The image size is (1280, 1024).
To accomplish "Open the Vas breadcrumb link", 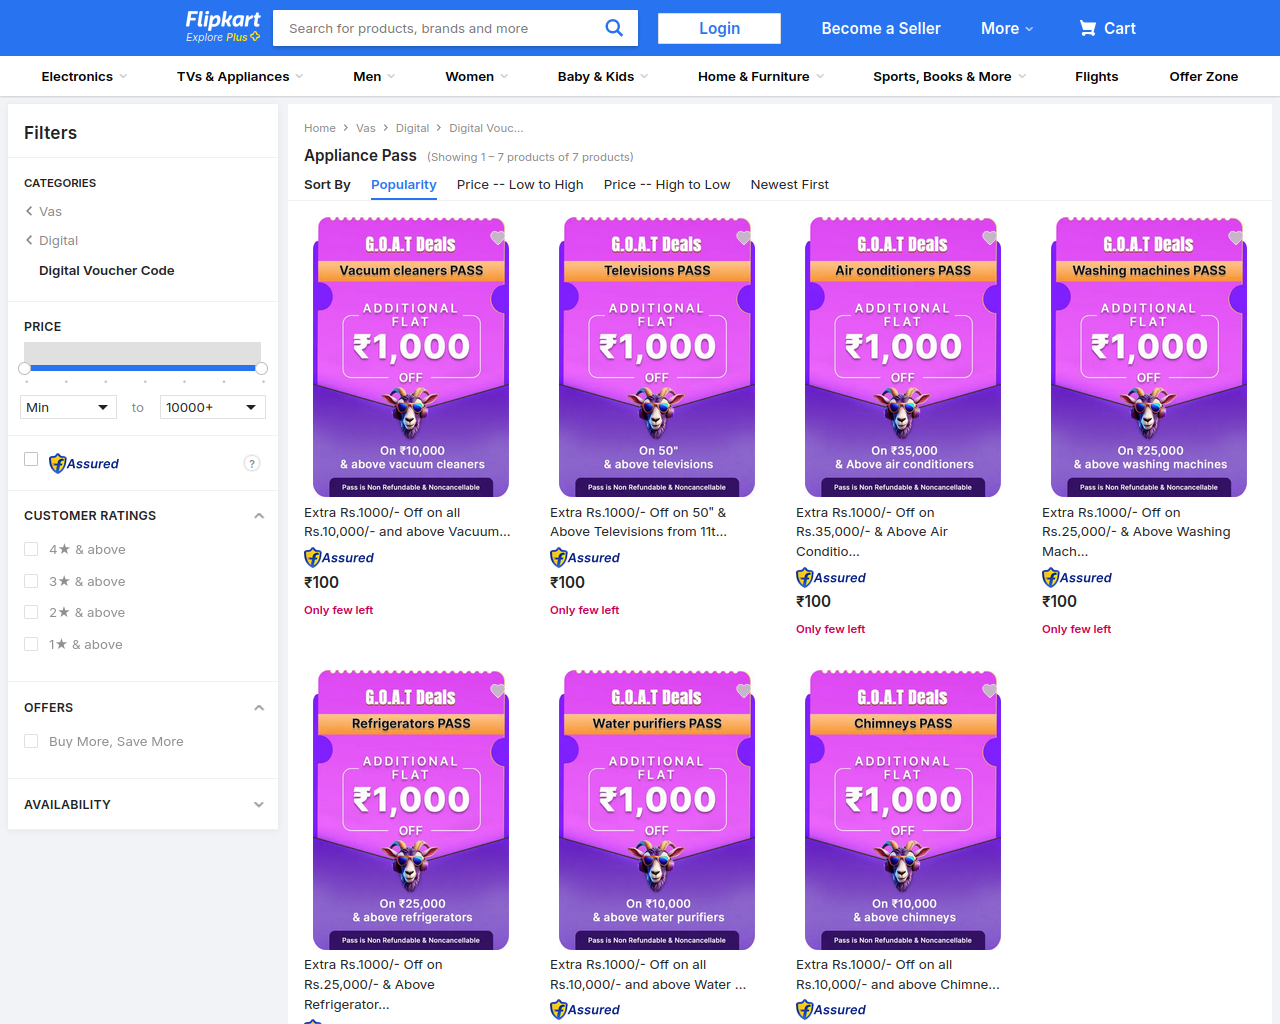I will pyautogui.click(x=366, y=128).
